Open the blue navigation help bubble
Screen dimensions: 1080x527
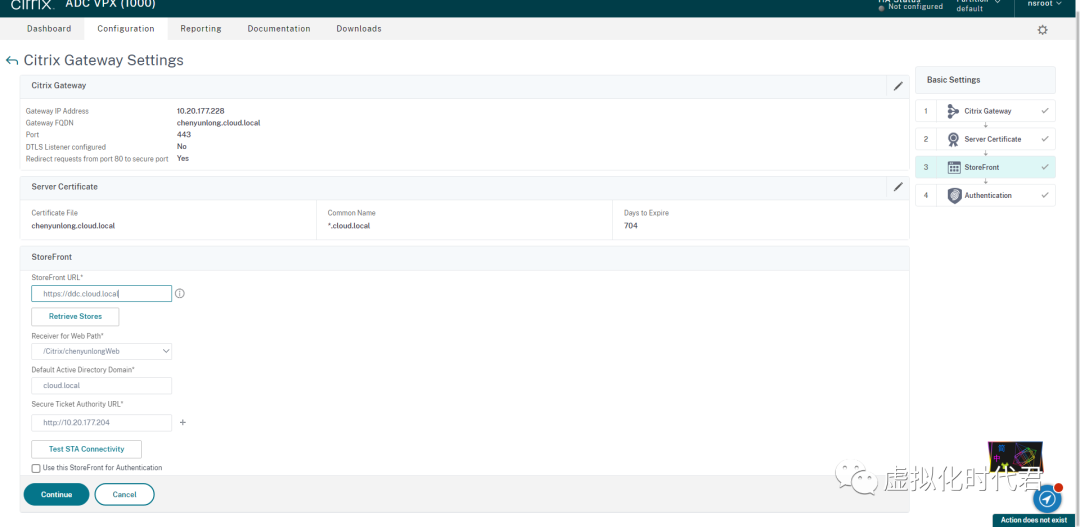(1046, 498)
